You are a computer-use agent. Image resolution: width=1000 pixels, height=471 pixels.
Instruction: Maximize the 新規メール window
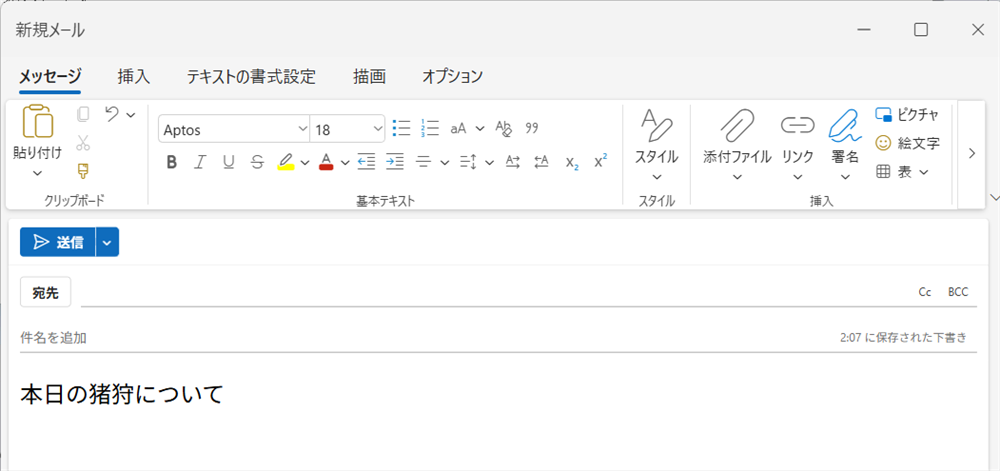click(920, 29)
